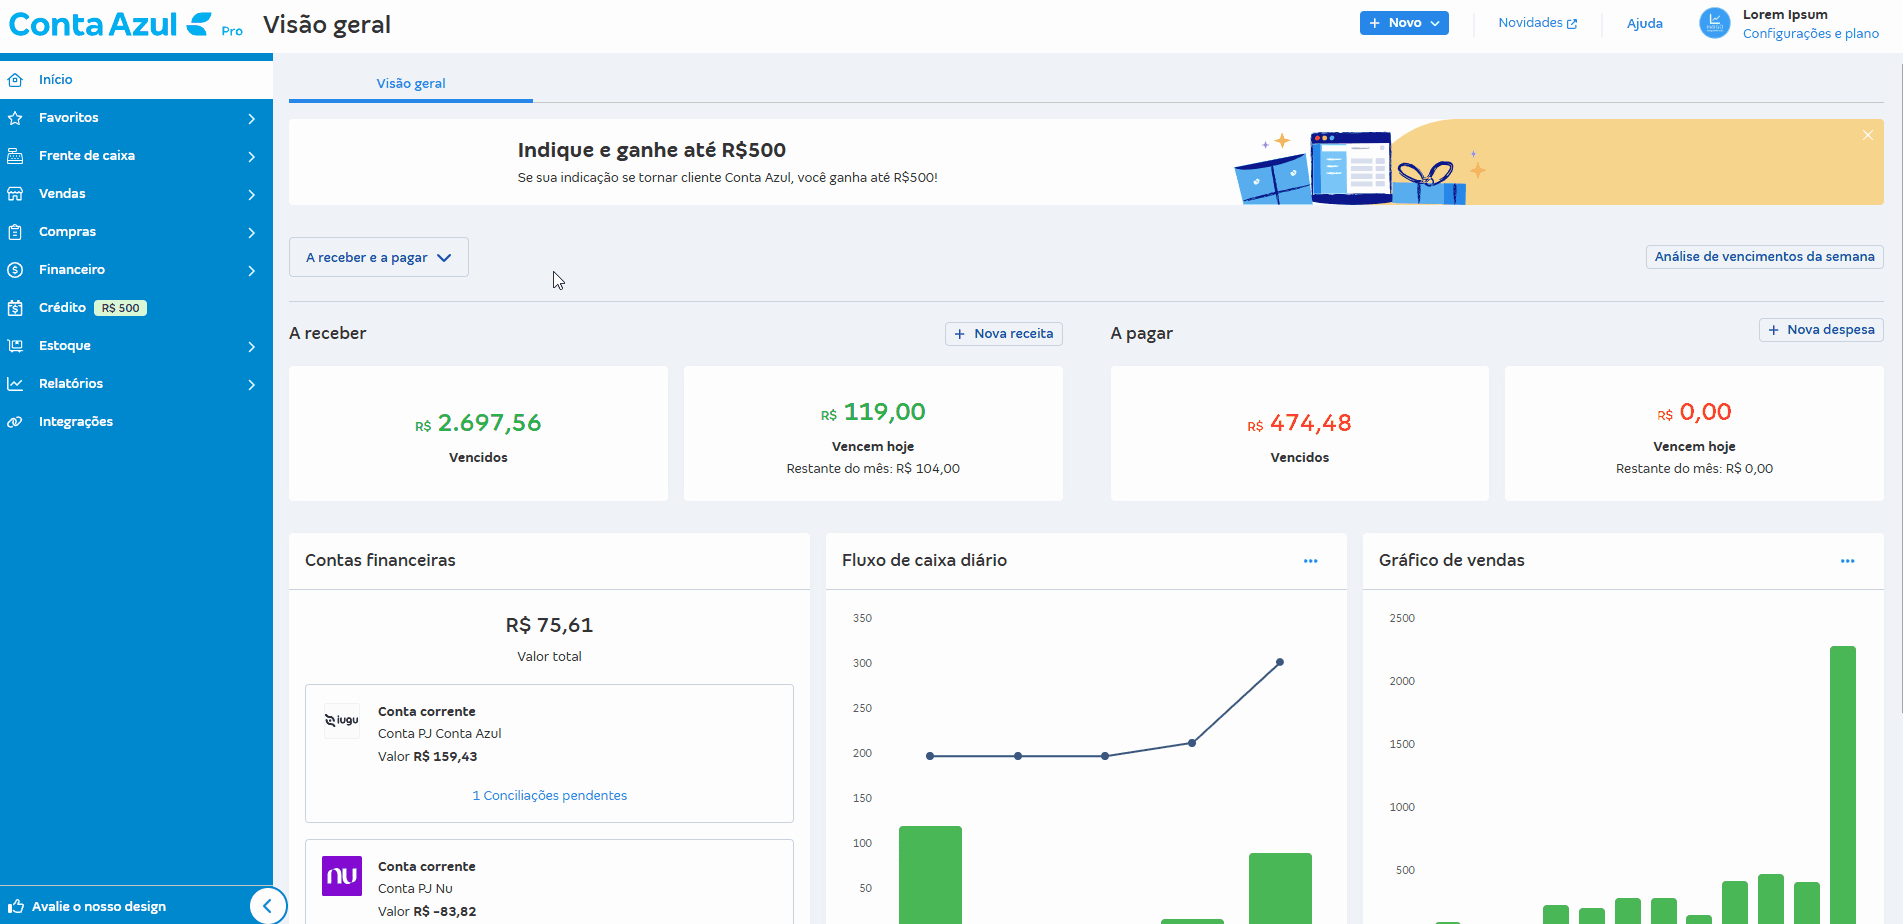This screenshot has height=924, width=1903.
Task: Open Fluxo de caixa diário options menu
Action: coord(1310,561)
